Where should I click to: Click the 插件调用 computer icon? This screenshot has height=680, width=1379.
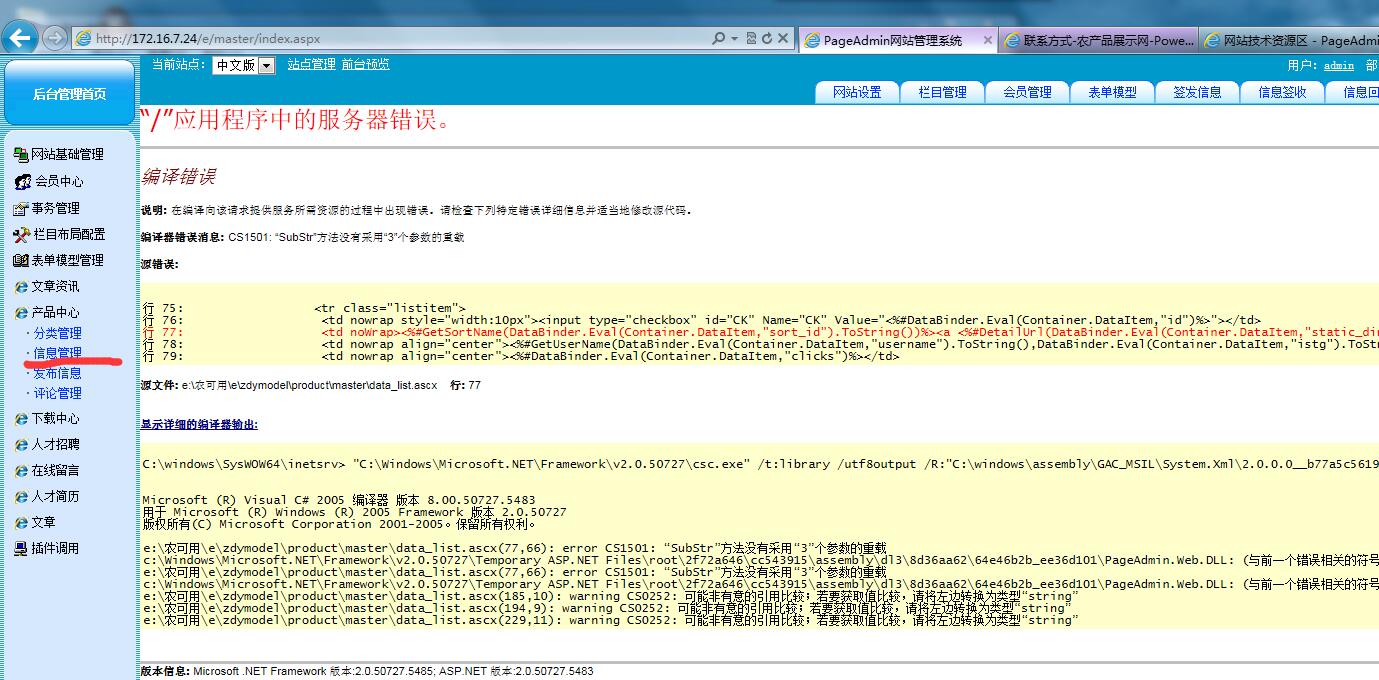pyautogui.click(x=21, y=549)
